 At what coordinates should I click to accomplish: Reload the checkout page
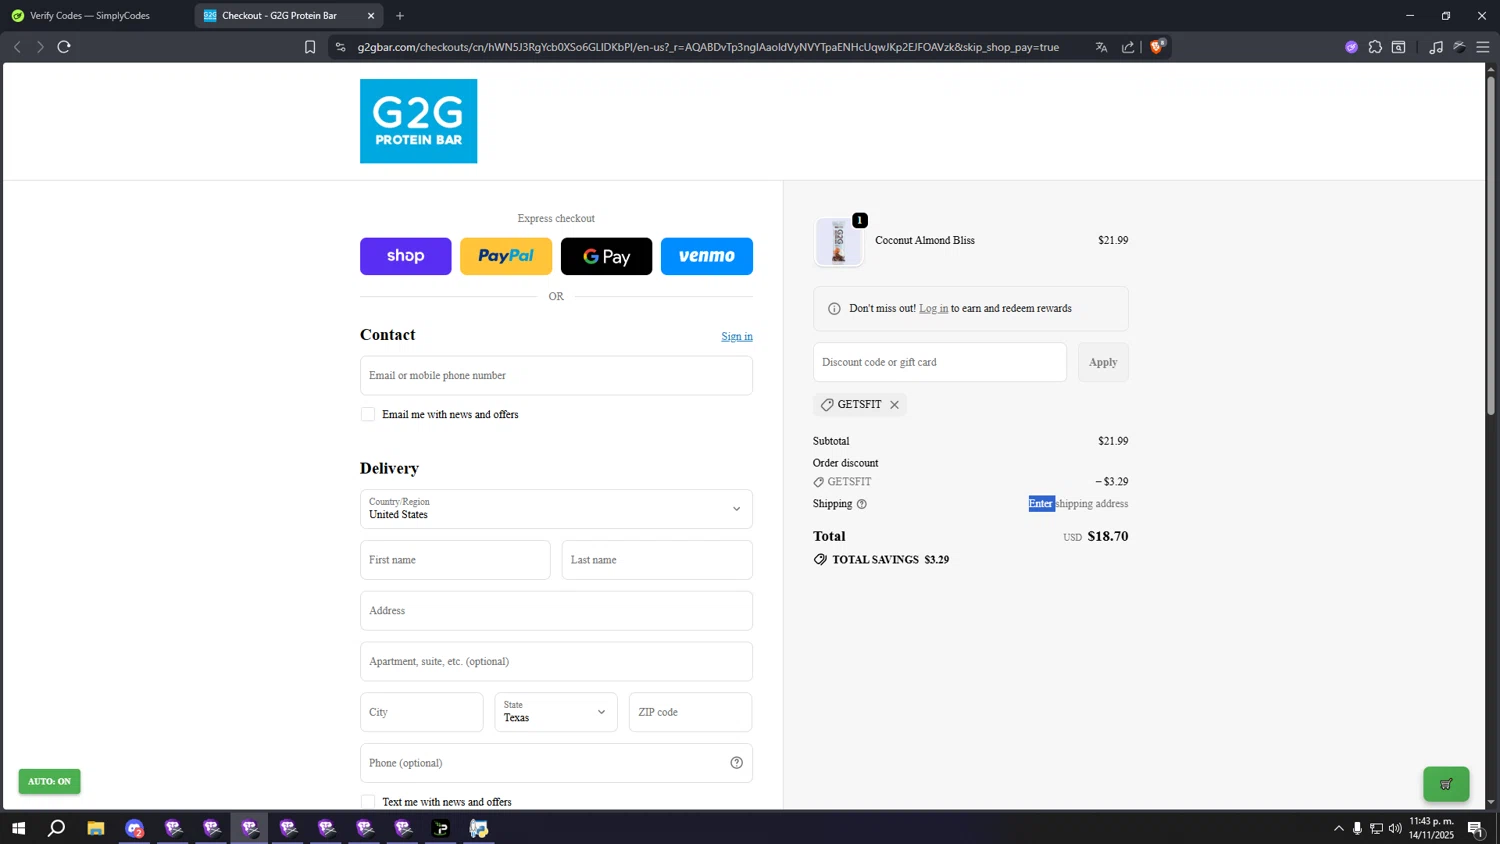(64, 47)
